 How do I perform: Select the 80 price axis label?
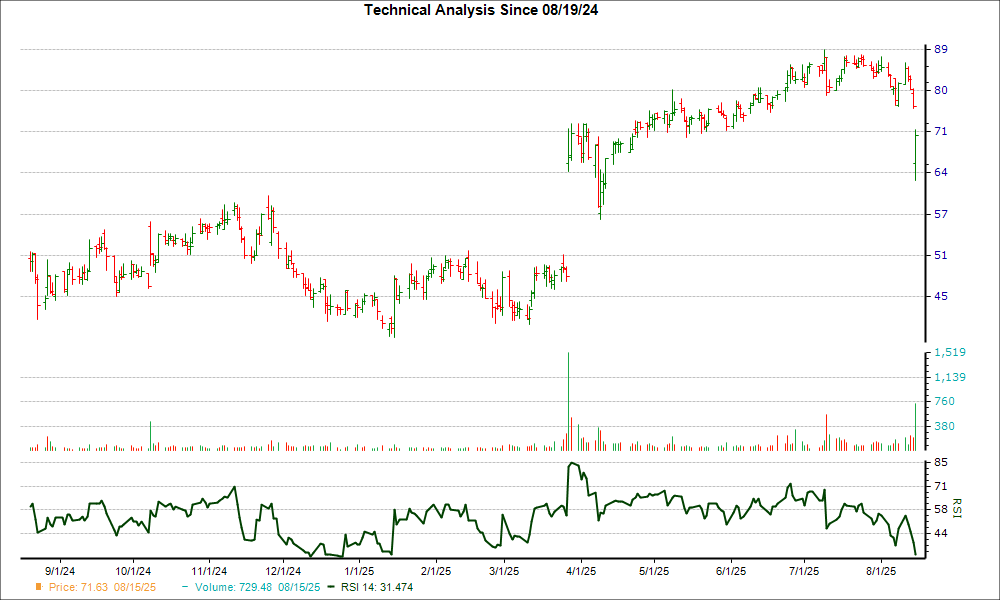[x=941, y=91]
